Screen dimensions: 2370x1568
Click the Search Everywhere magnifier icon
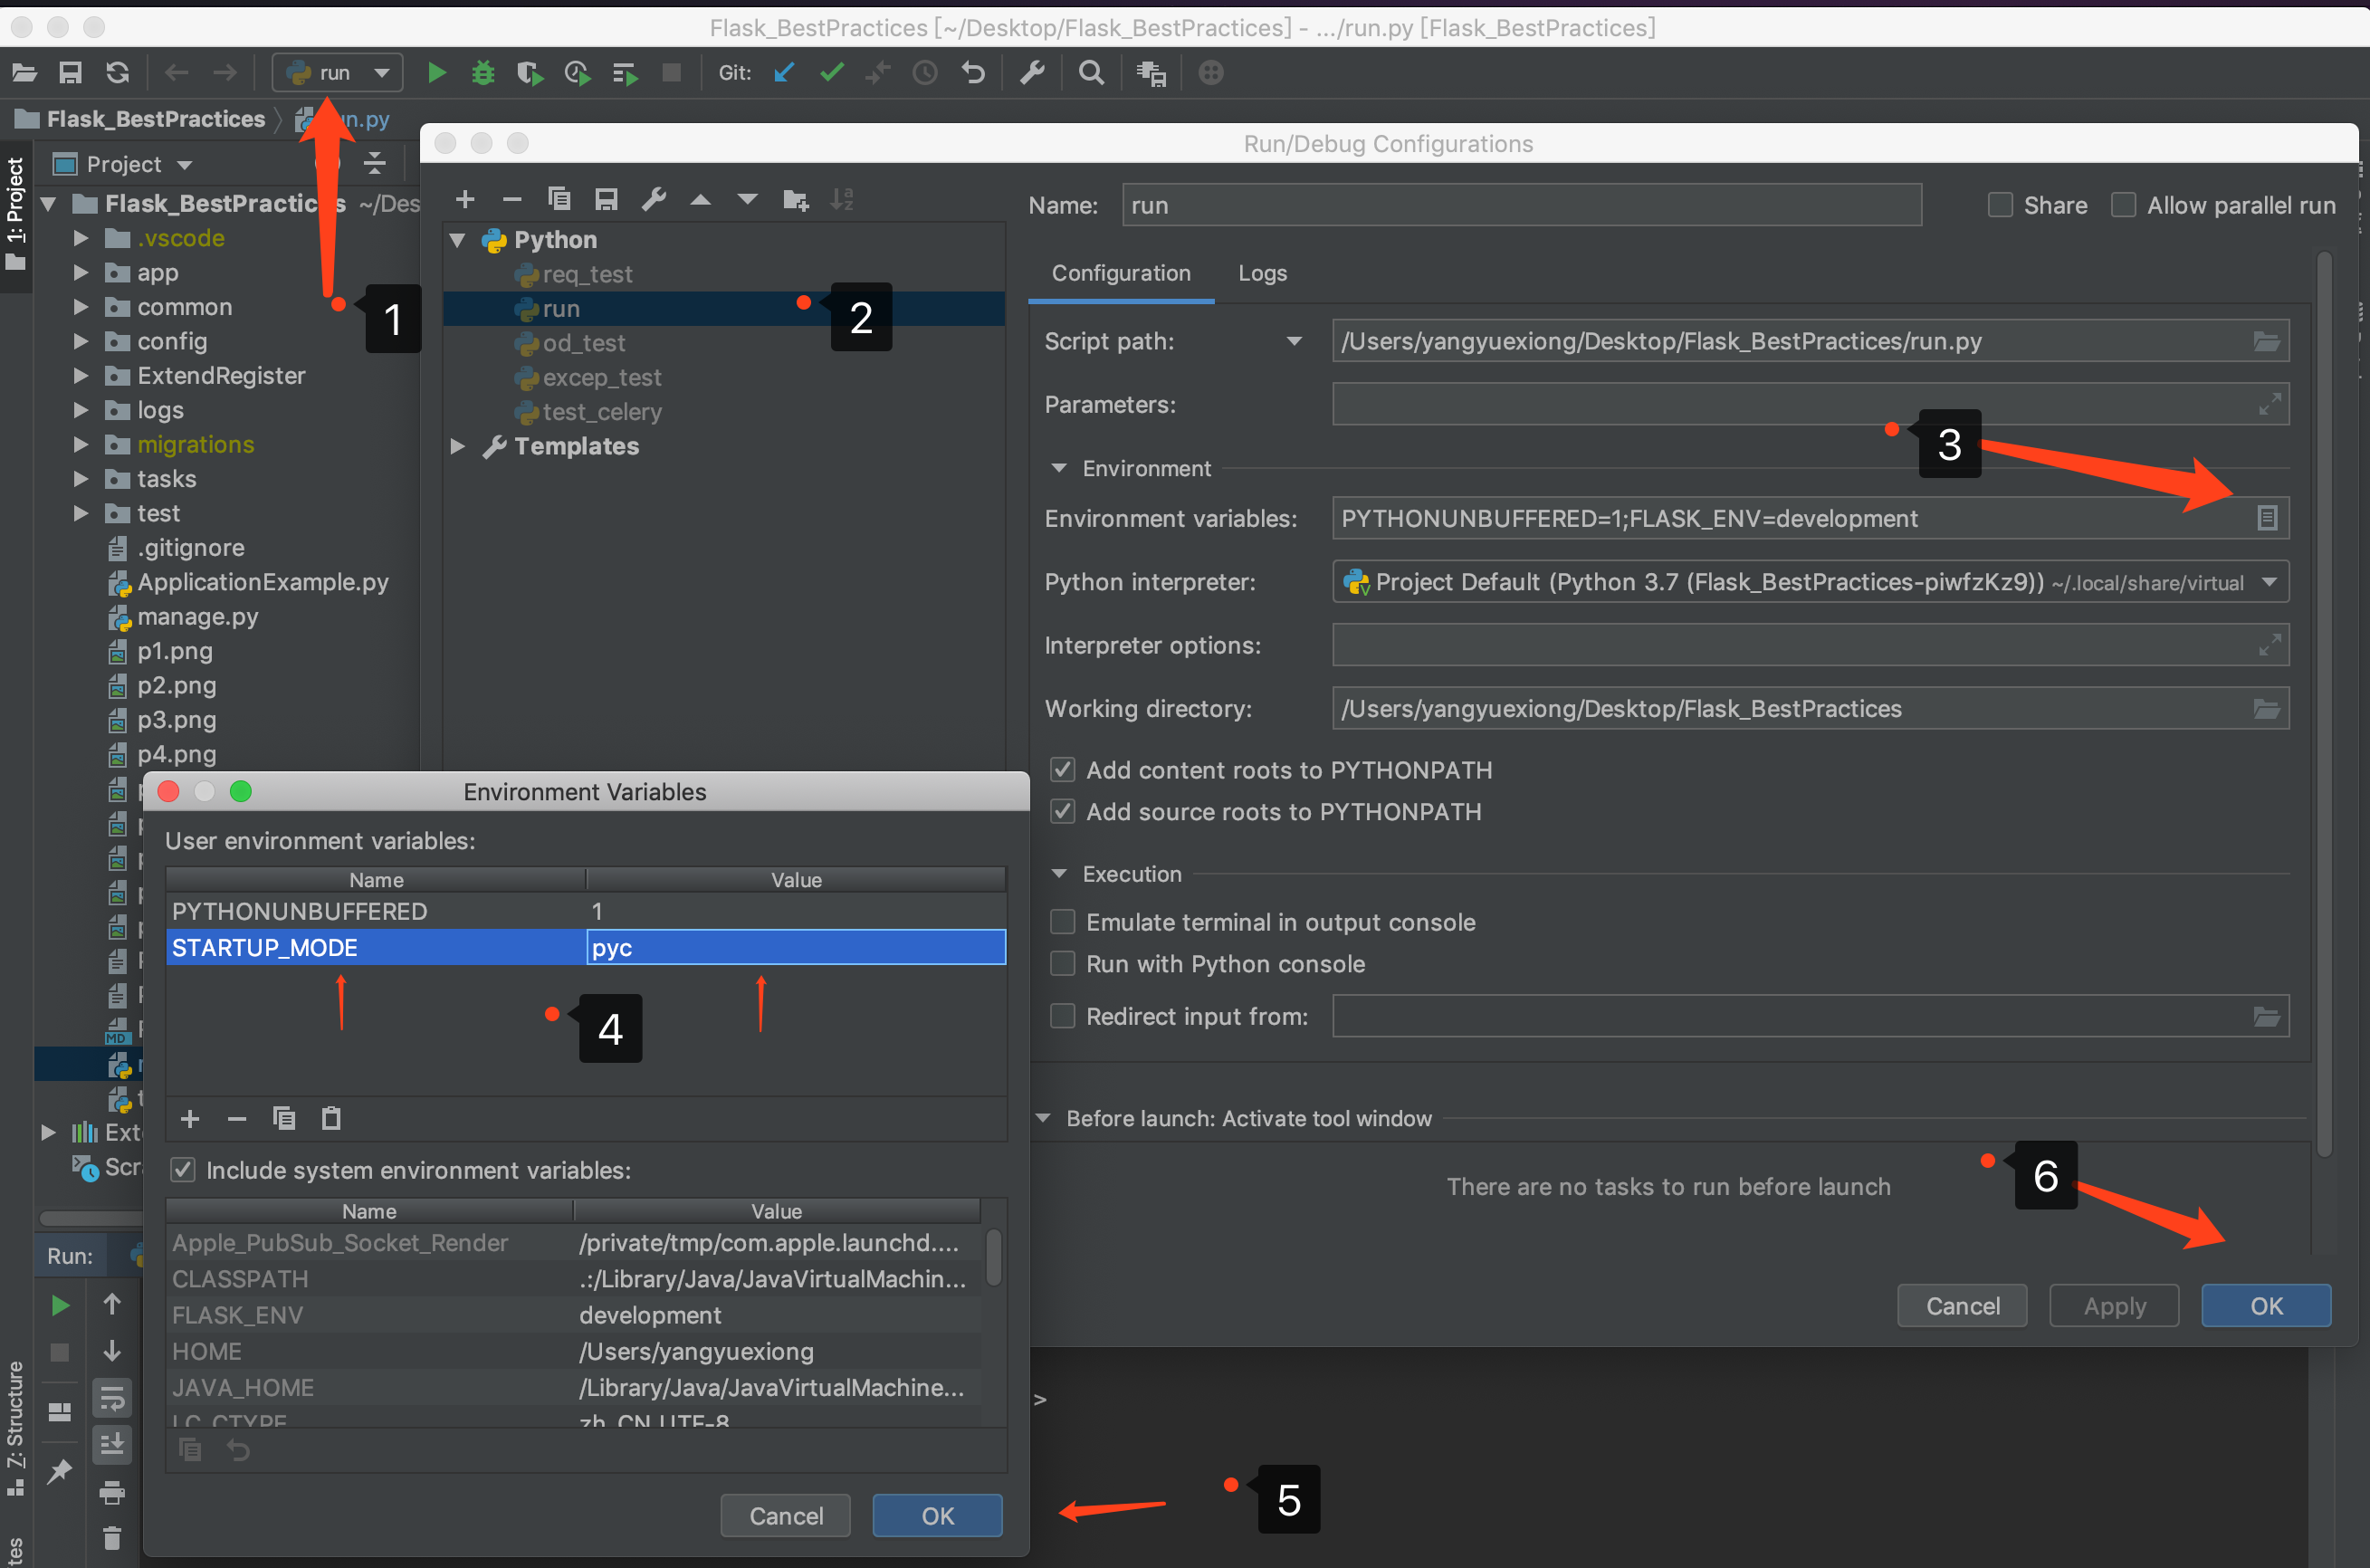pyautogui.click(x=1091, y=73)
